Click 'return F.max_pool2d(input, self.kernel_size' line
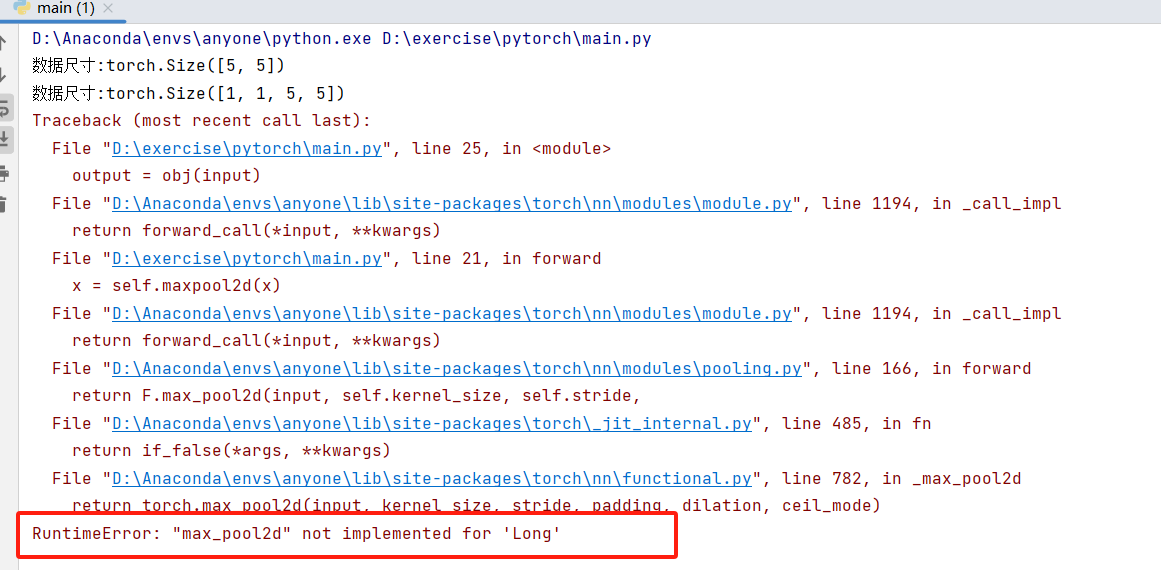The height and width of the screenshot is (570, 1161). pyautogui.click(x=355, y=396)
